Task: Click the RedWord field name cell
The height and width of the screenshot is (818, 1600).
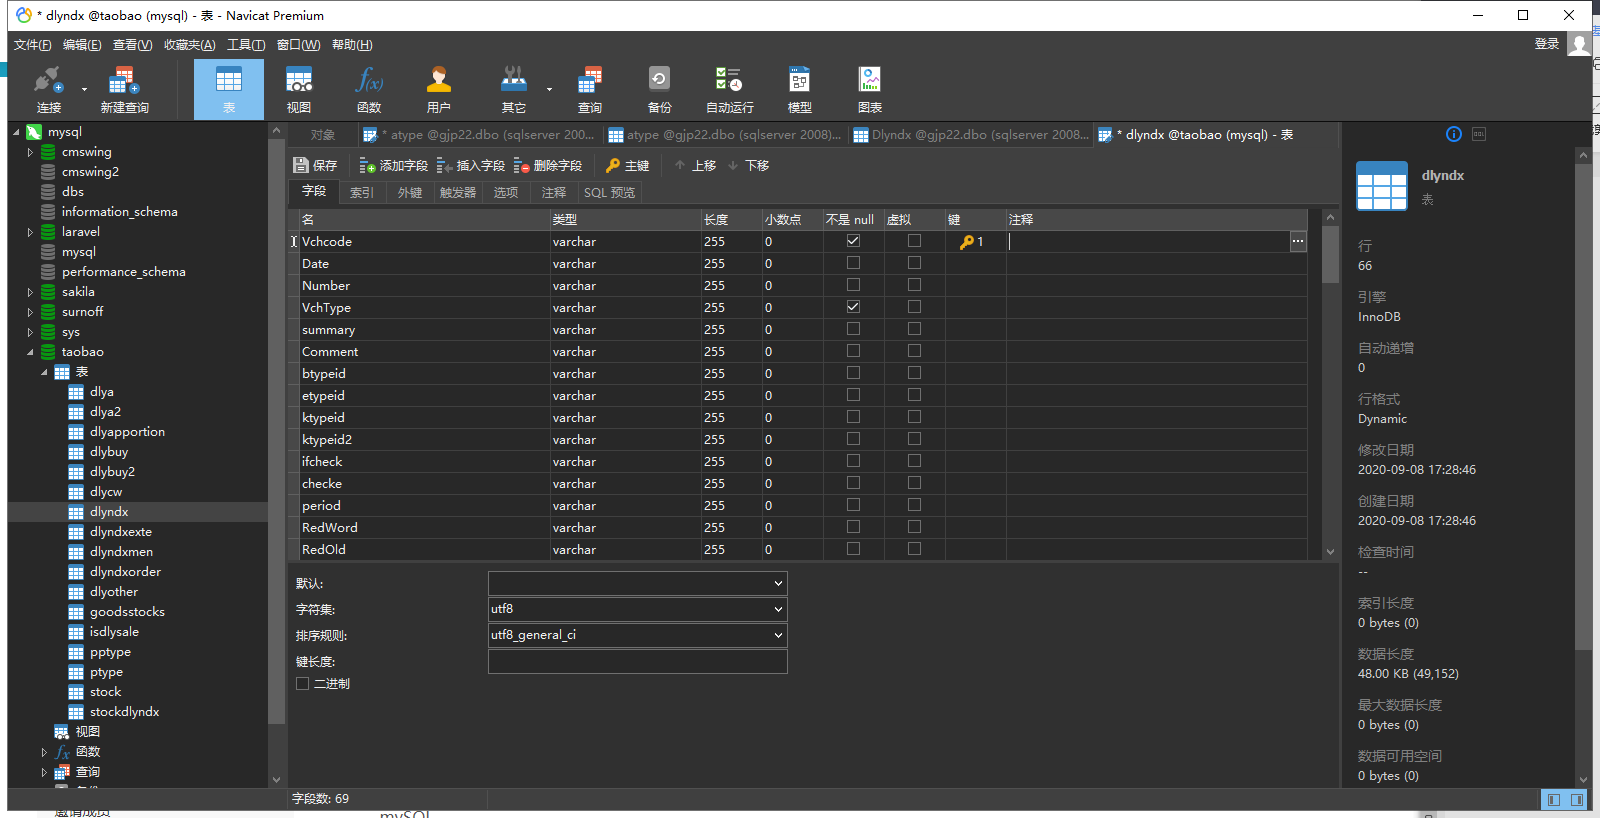Action: (424, 527)
